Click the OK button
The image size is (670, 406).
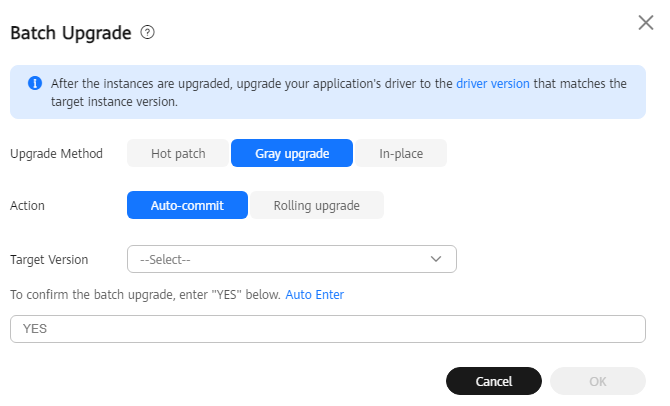click(597, 381)
